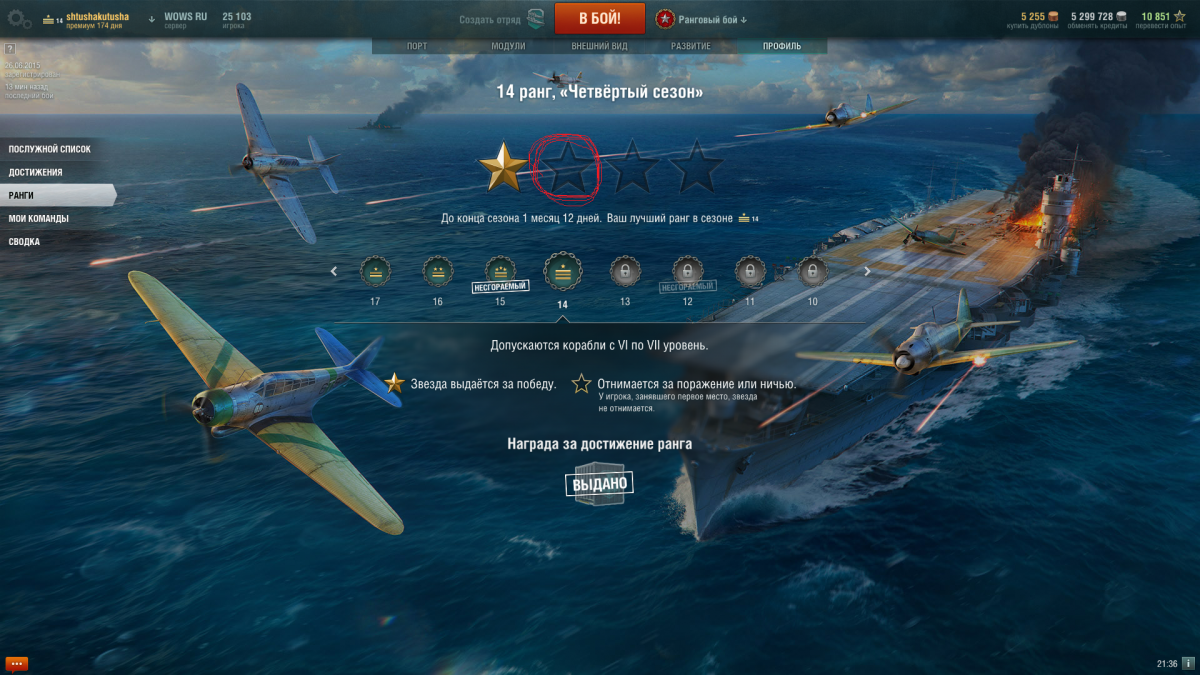This screenshot has height=675, width=1200.
Task: Start battle with В БОЙ! button
Action: pos(600,18)
